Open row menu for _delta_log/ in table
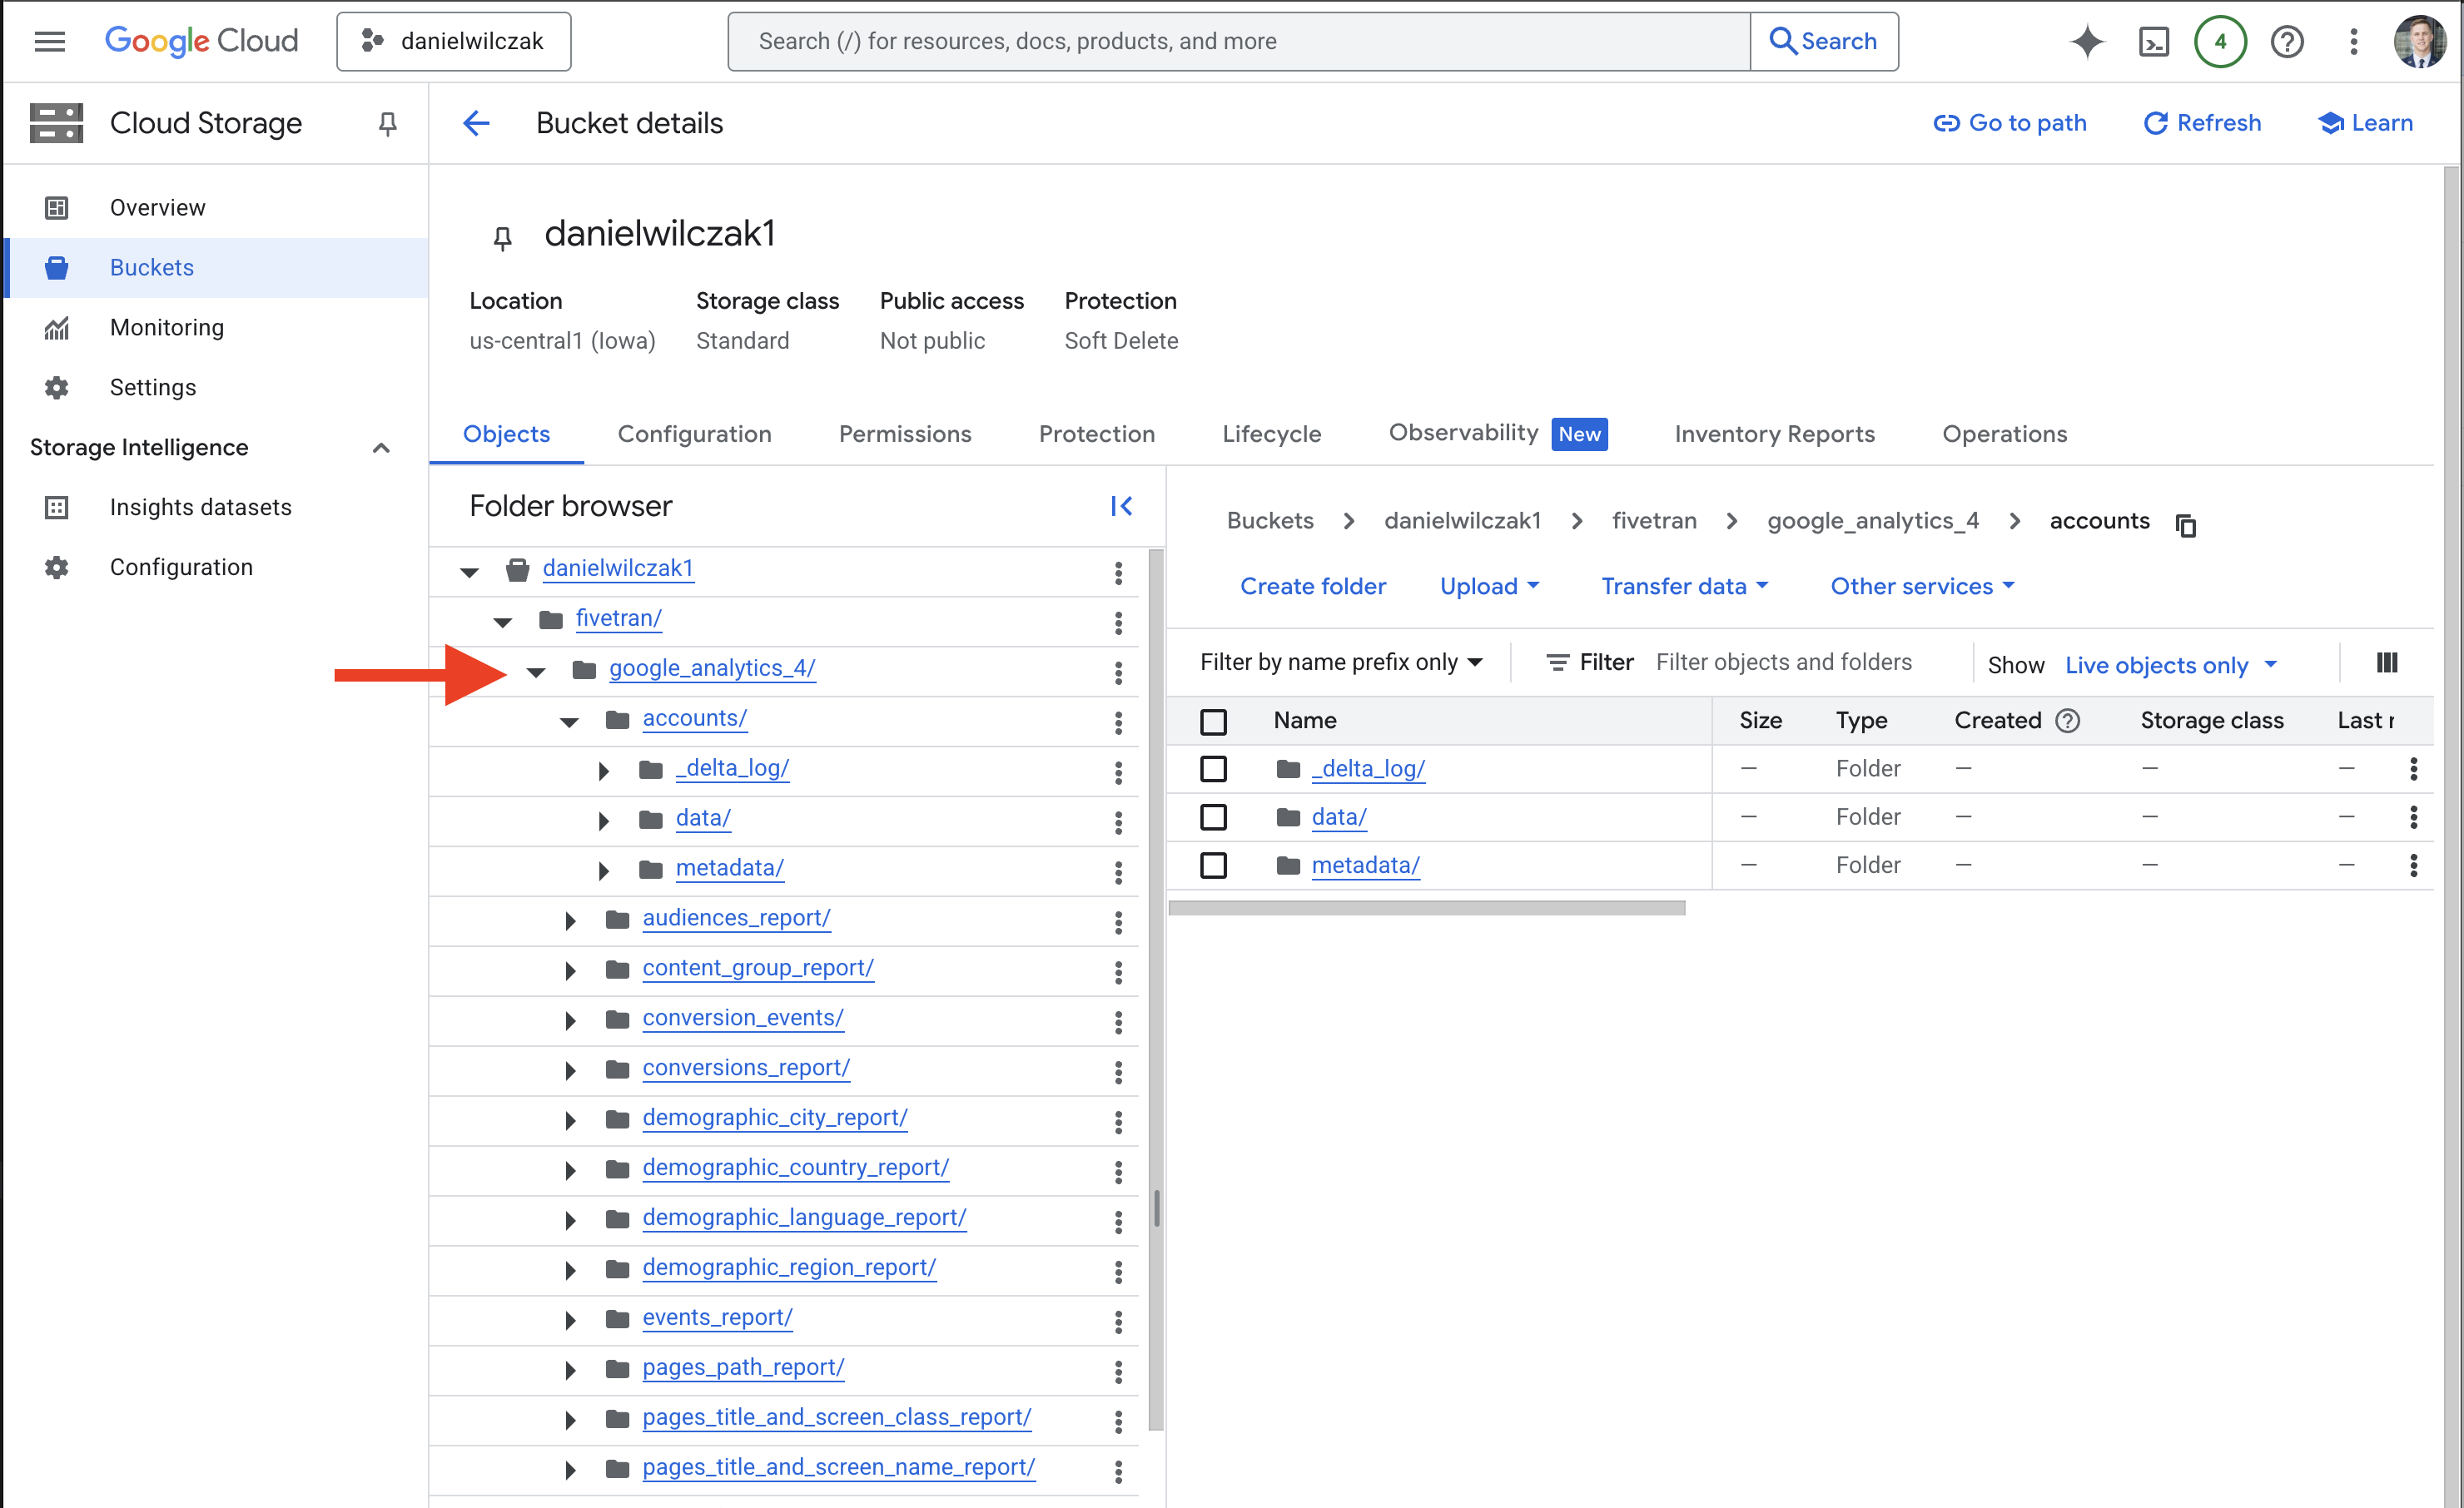Image resolution: width=2464 pixels, height=1508 pixels. click(x=2412, y=768)
